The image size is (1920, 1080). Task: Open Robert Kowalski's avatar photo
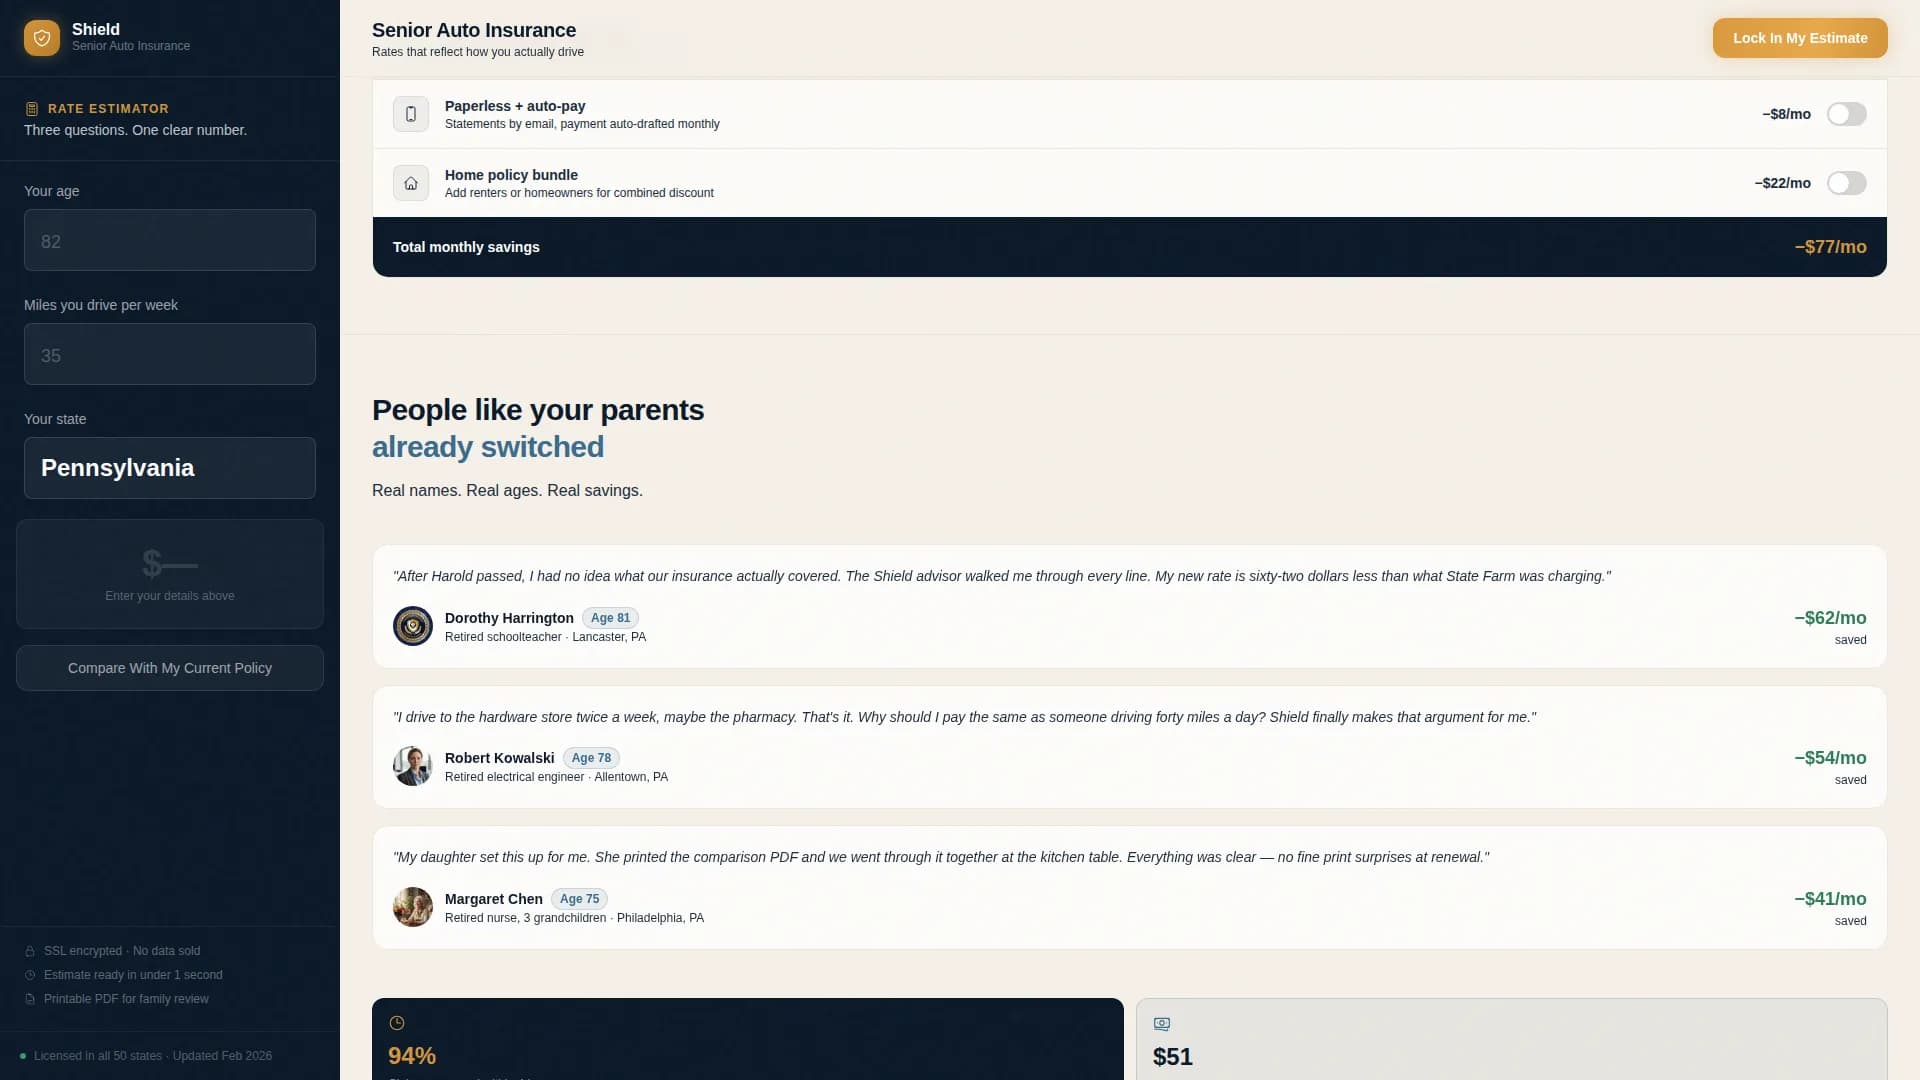click(x=413, y=766)
